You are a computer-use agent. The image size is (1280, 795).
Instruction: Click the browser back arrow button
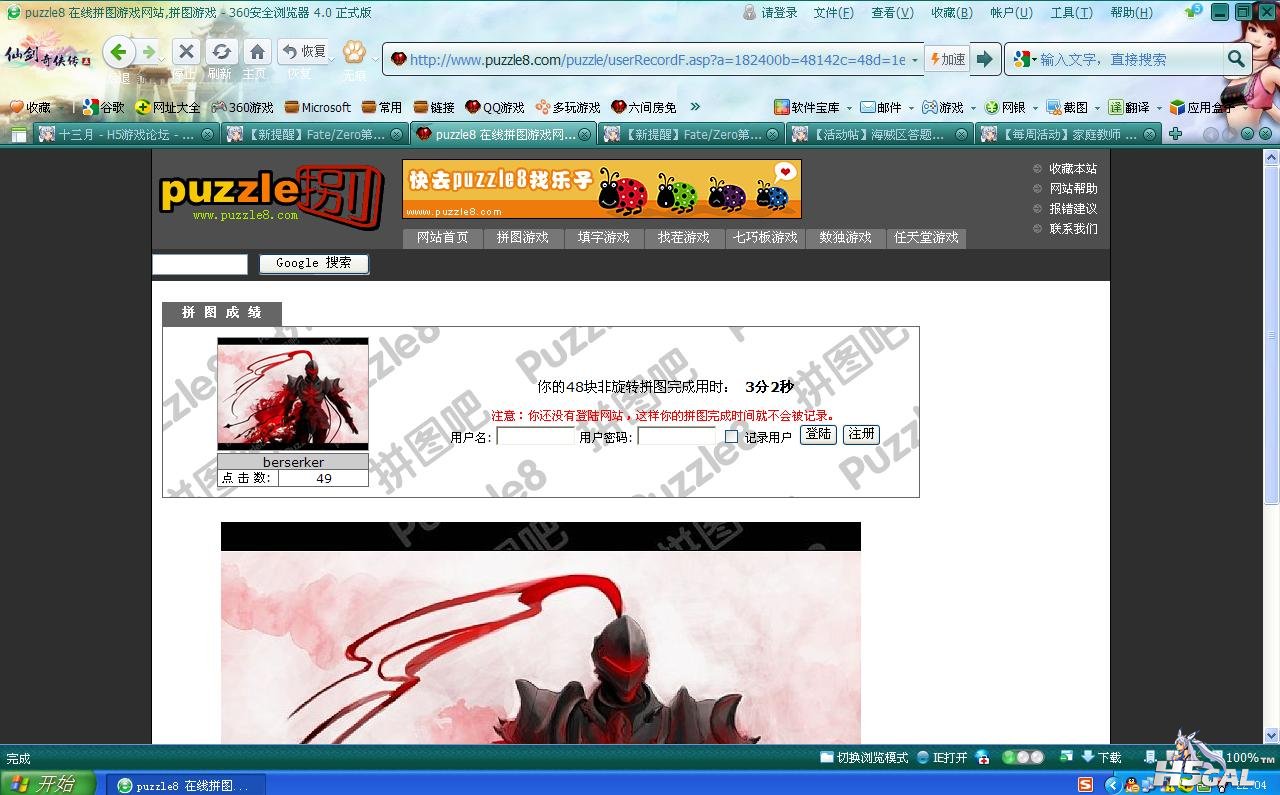tap(119, 52)
